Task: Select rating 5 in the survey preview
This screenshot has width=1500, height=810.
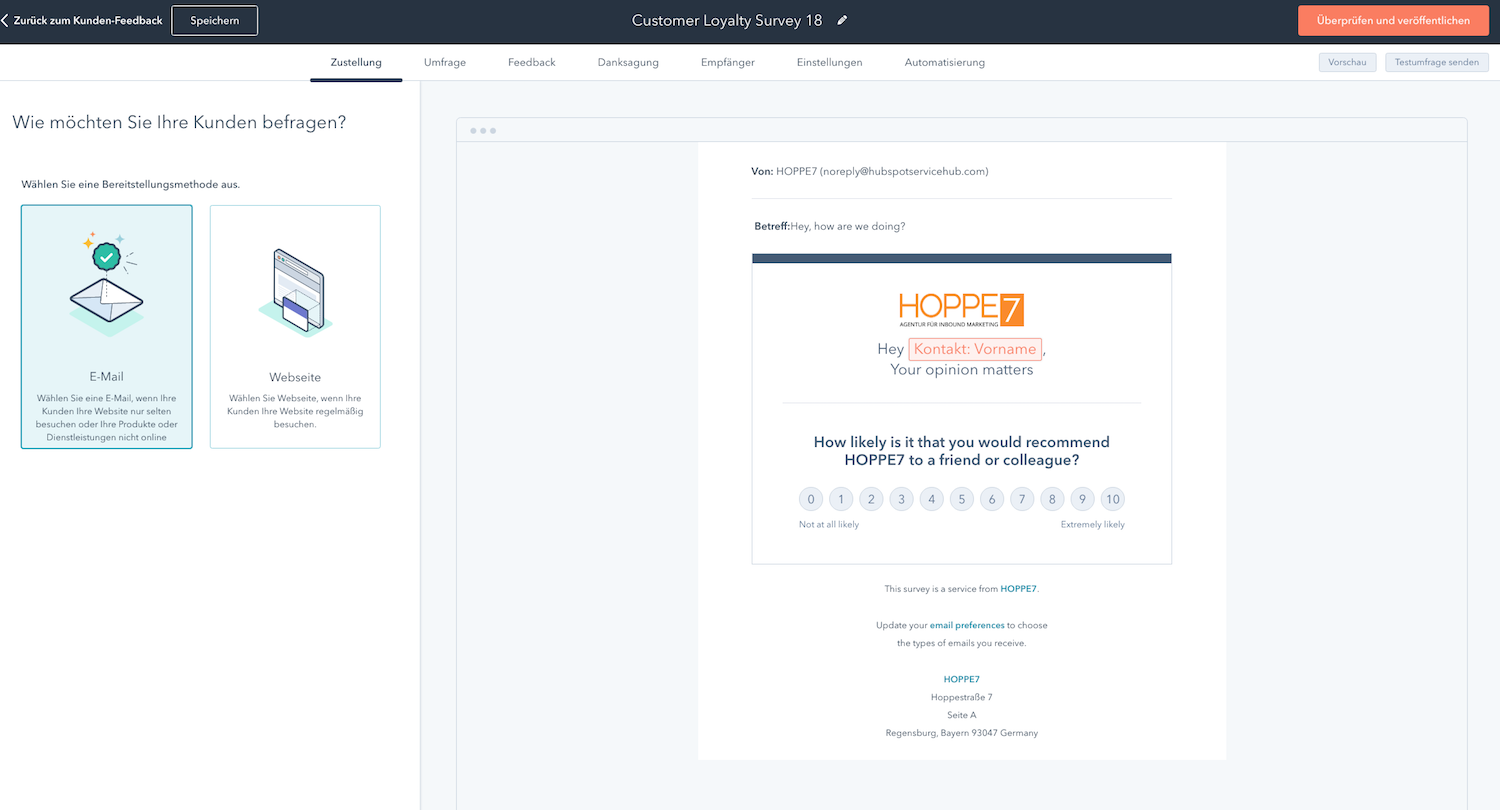Action: 962,499
